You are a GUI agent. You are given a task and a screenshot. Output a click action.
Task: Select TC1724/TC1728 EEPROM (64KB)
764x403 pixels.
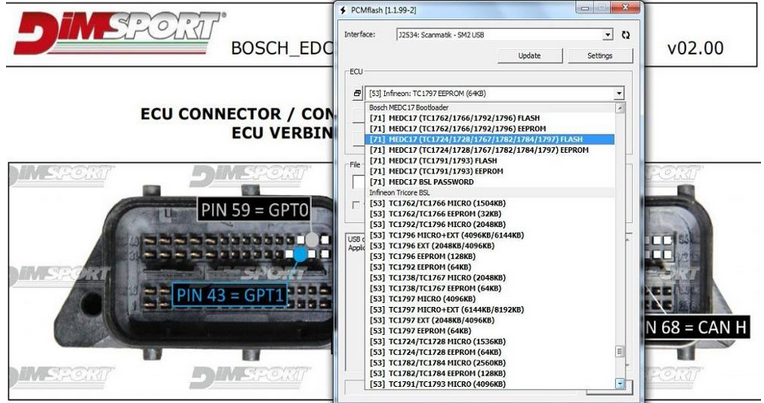tap(489, 353)
